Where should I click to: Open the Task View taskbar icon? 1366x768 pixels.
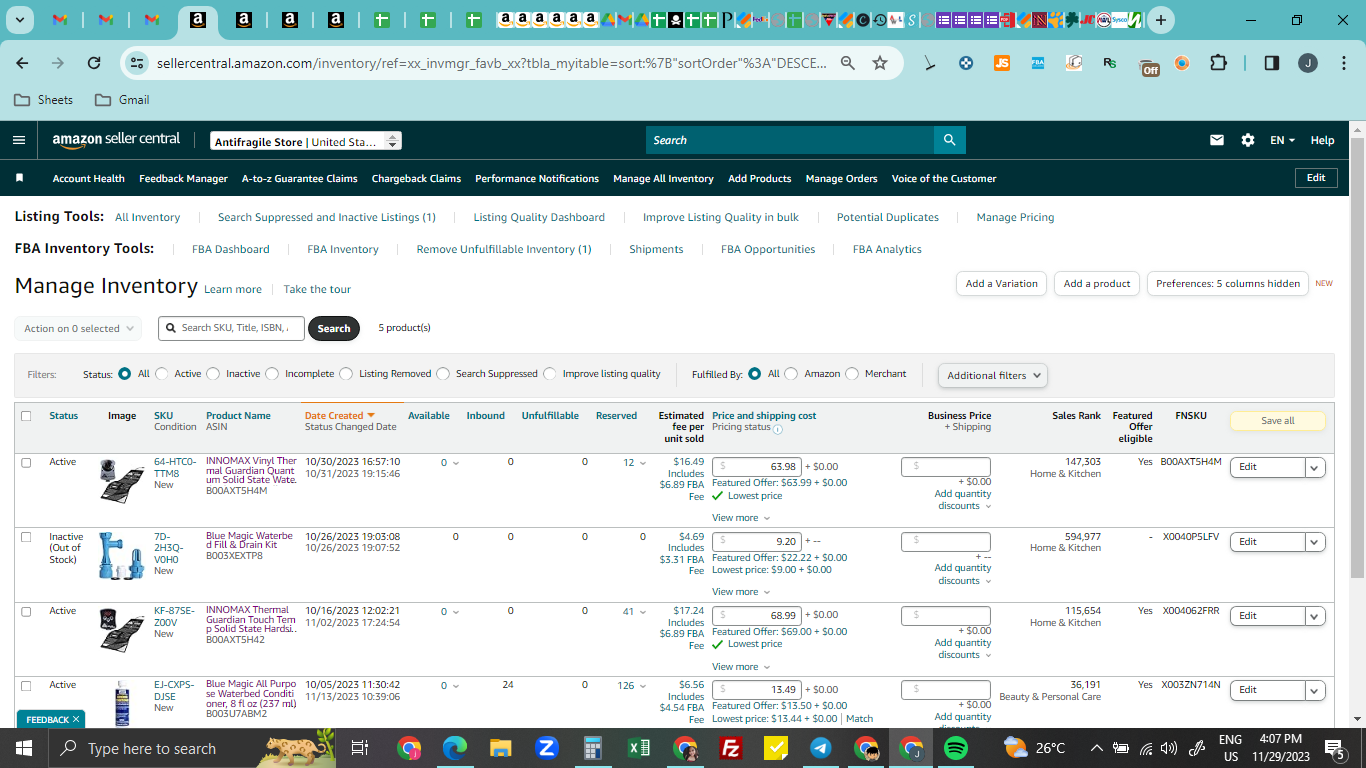[x=361, y=748]
